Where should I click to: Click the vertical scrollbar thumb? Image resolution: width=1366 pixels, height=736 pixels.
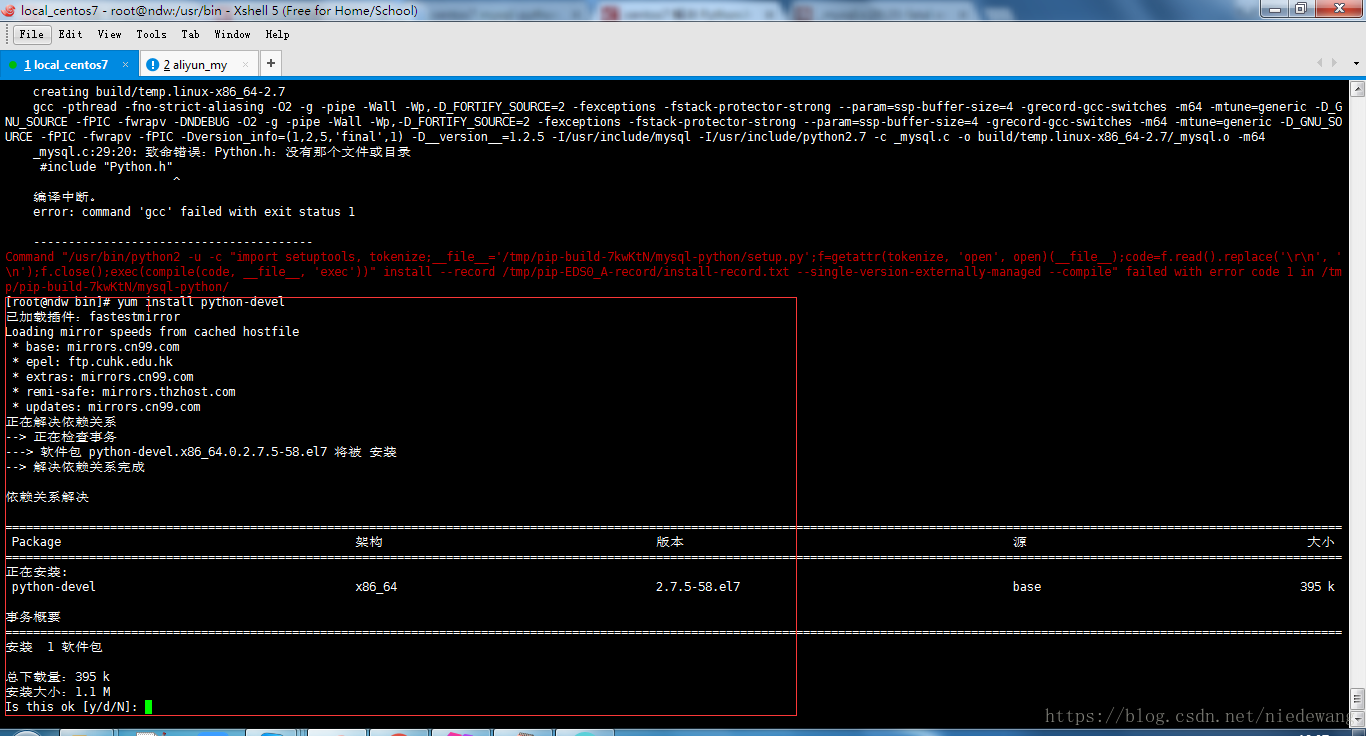tap(1358, 697)
